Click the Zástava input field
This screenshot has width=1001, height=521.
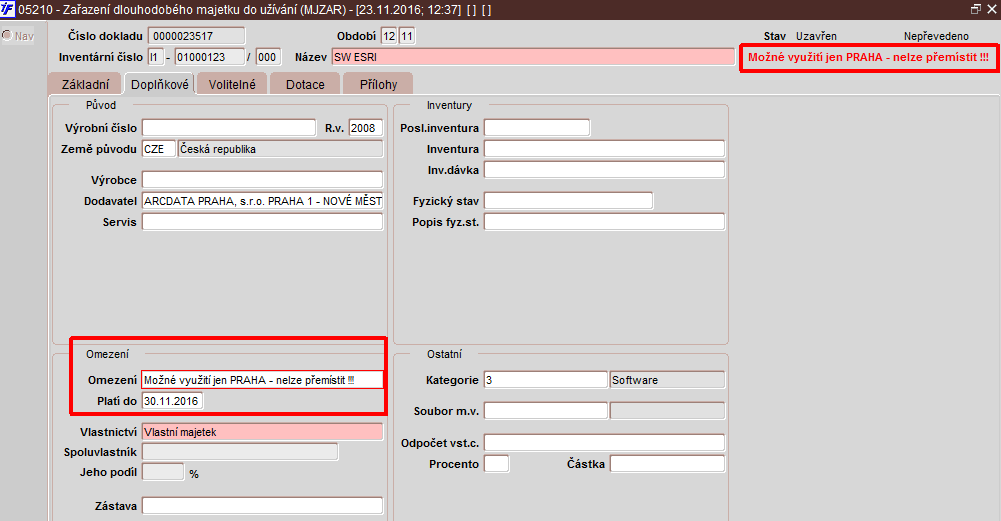coord(262,506)
